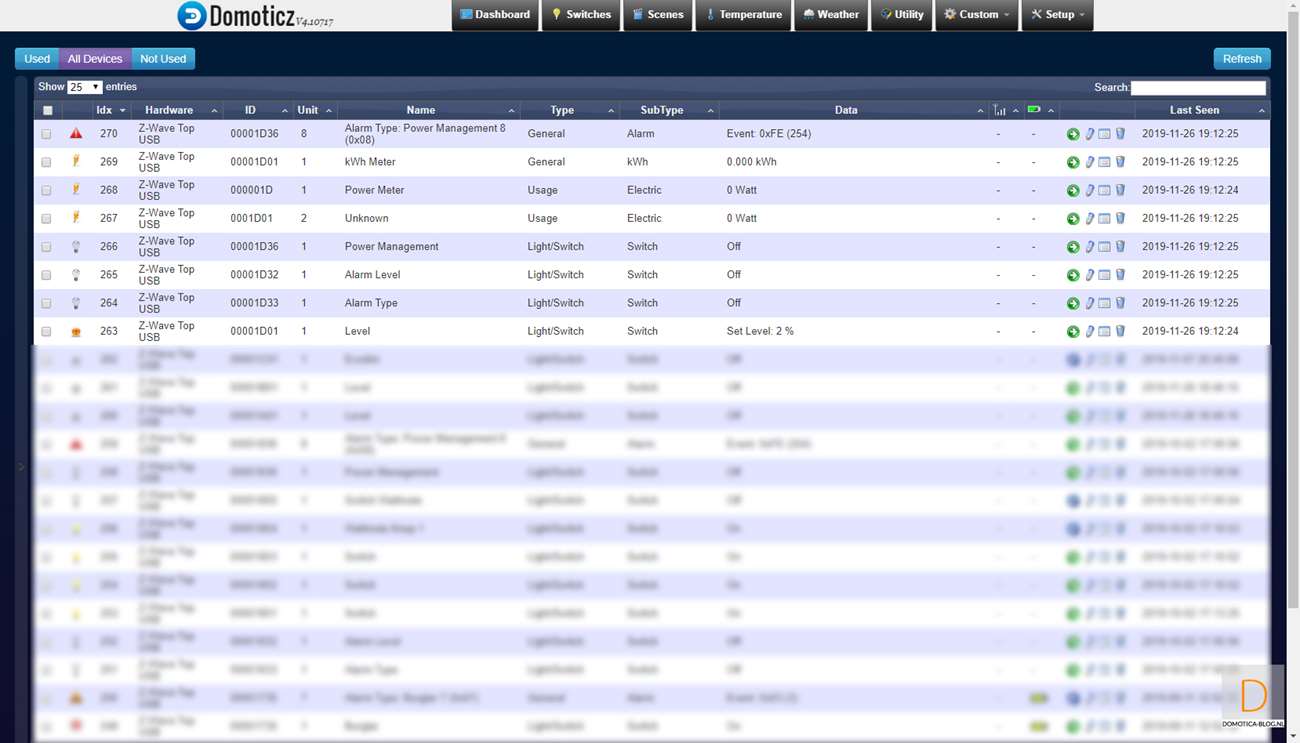The image size is (1300, 743).
Task: Sort by battery level column icon
Action: coord(1034,110)
